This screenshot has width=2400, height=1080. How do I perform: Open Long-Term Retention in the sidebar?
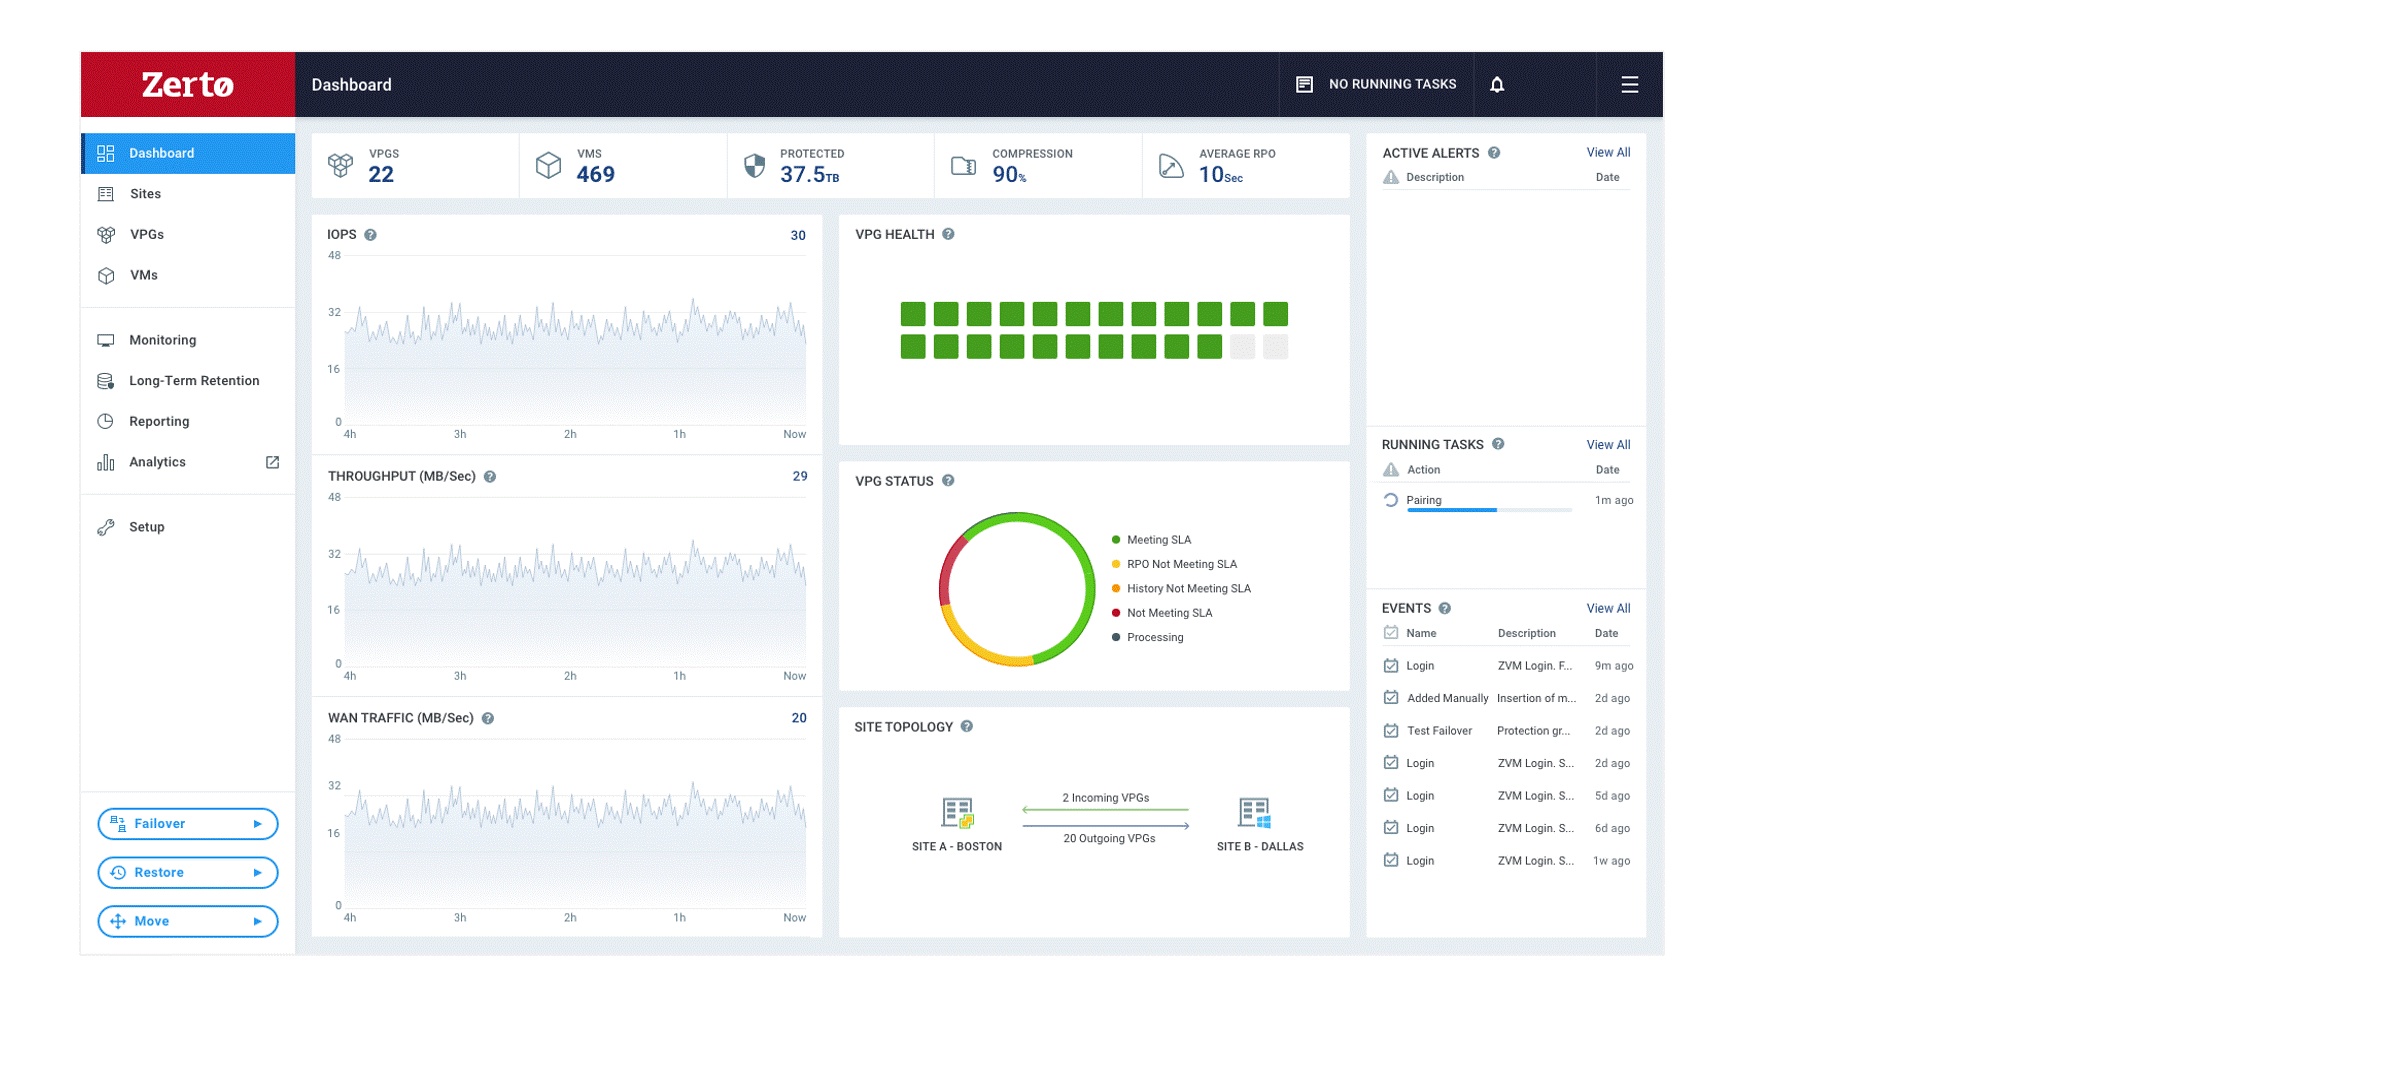coord(193,381)
